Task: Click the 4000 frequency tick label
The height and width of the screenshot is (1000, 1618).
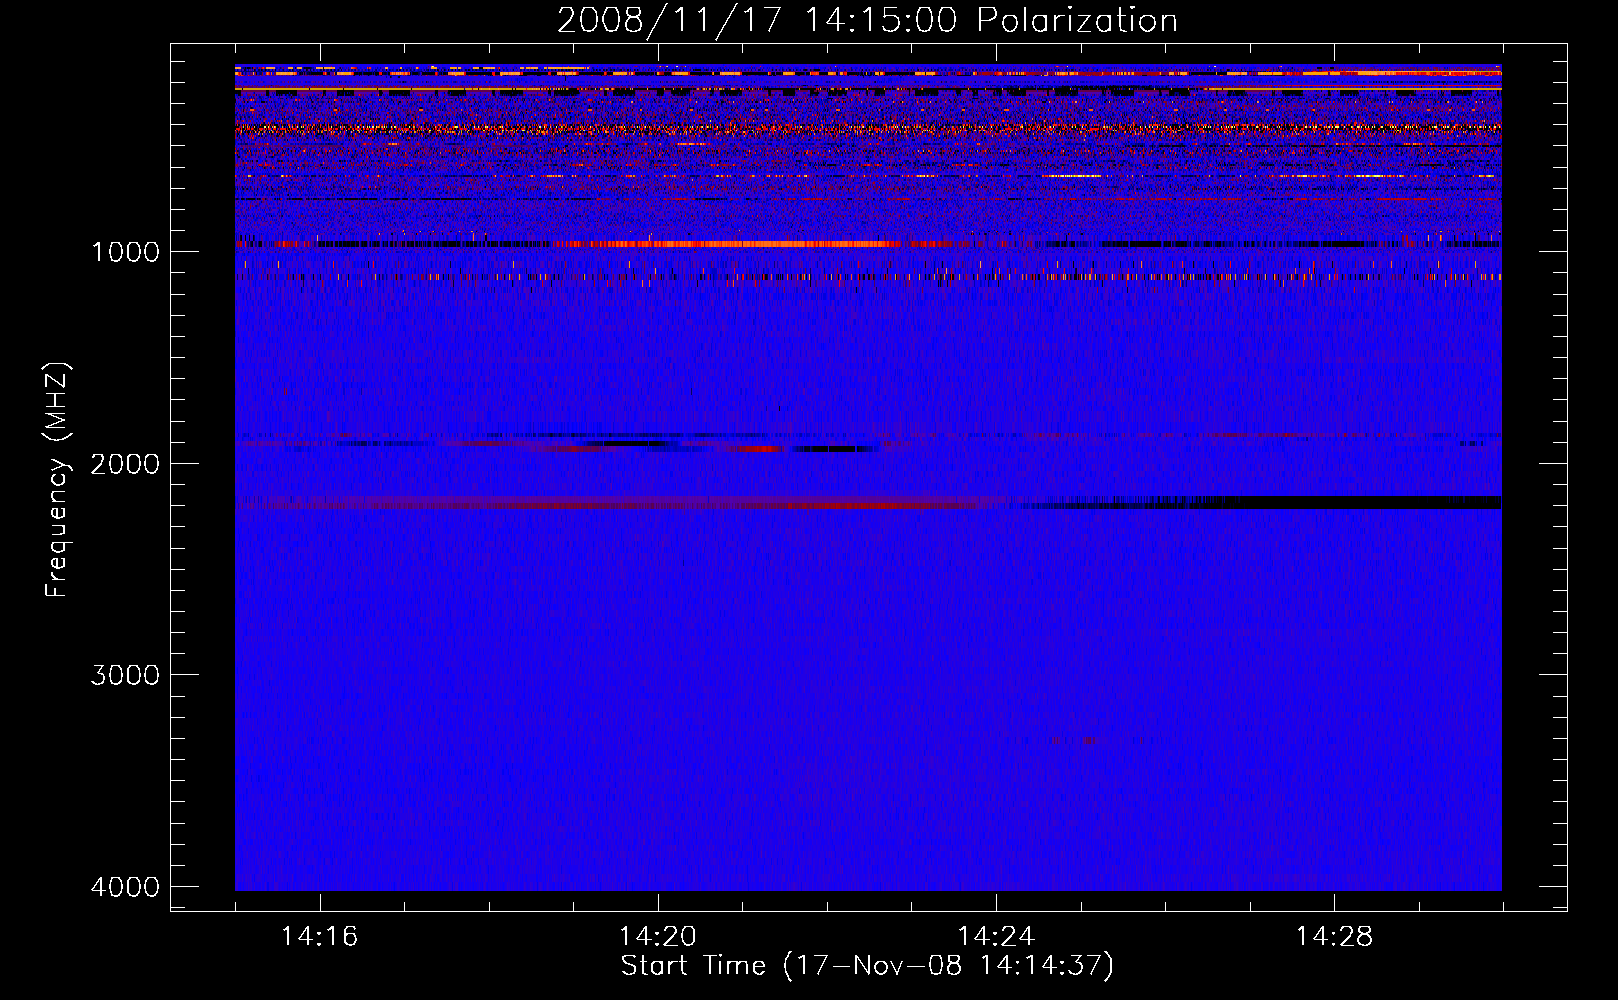Action: 125,887
